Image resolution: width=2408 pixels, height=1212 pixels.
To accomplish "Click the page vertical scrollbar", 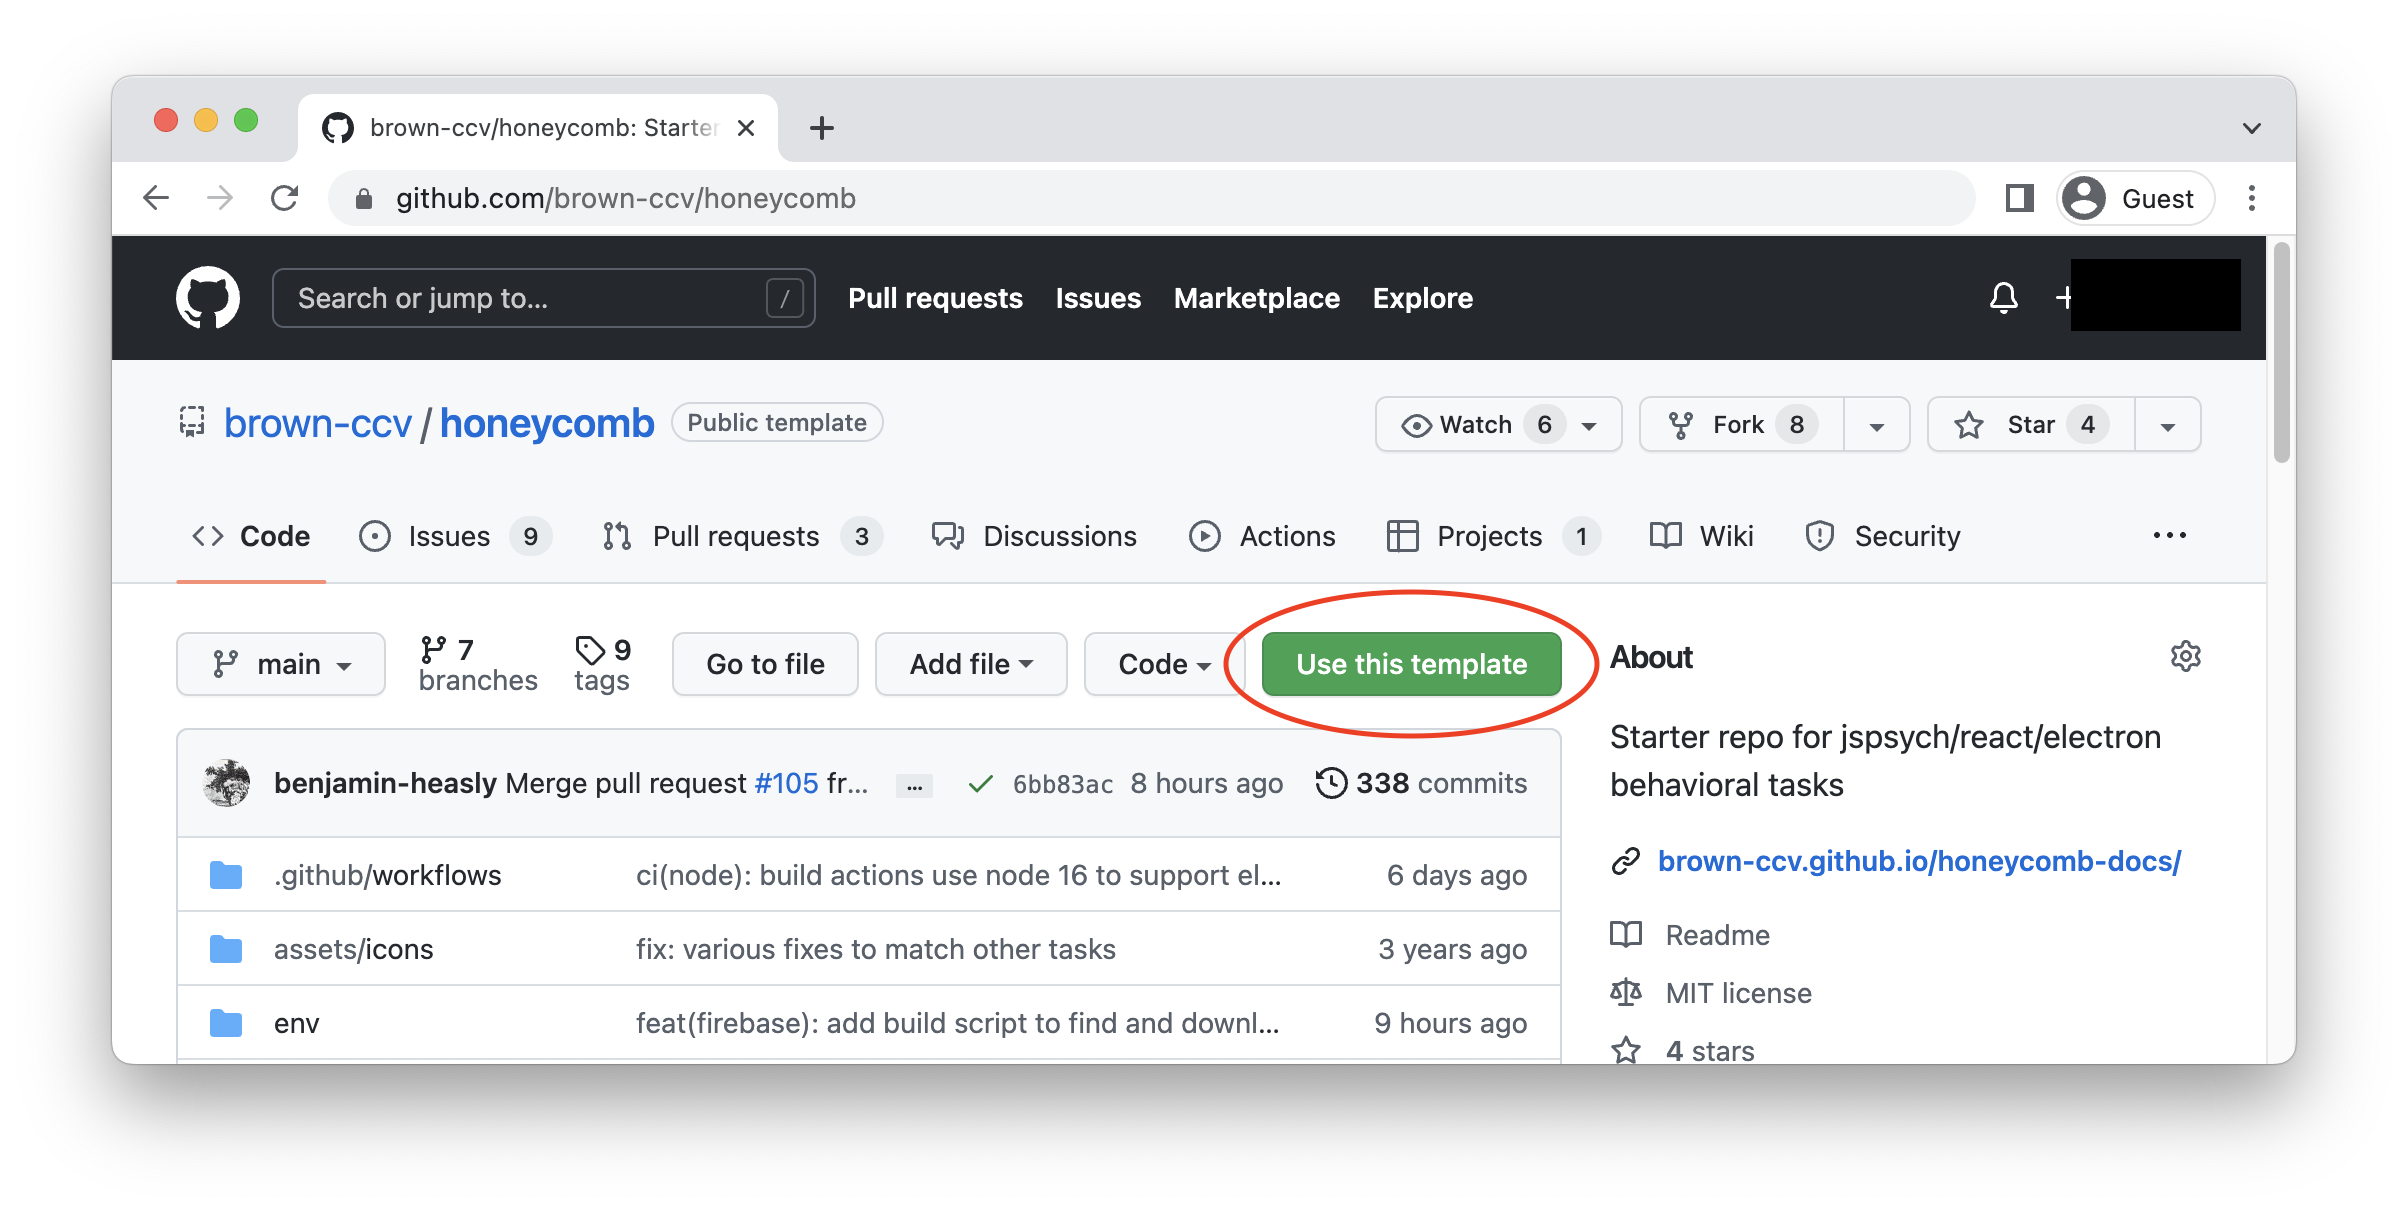I will [x=2281, y=353].
